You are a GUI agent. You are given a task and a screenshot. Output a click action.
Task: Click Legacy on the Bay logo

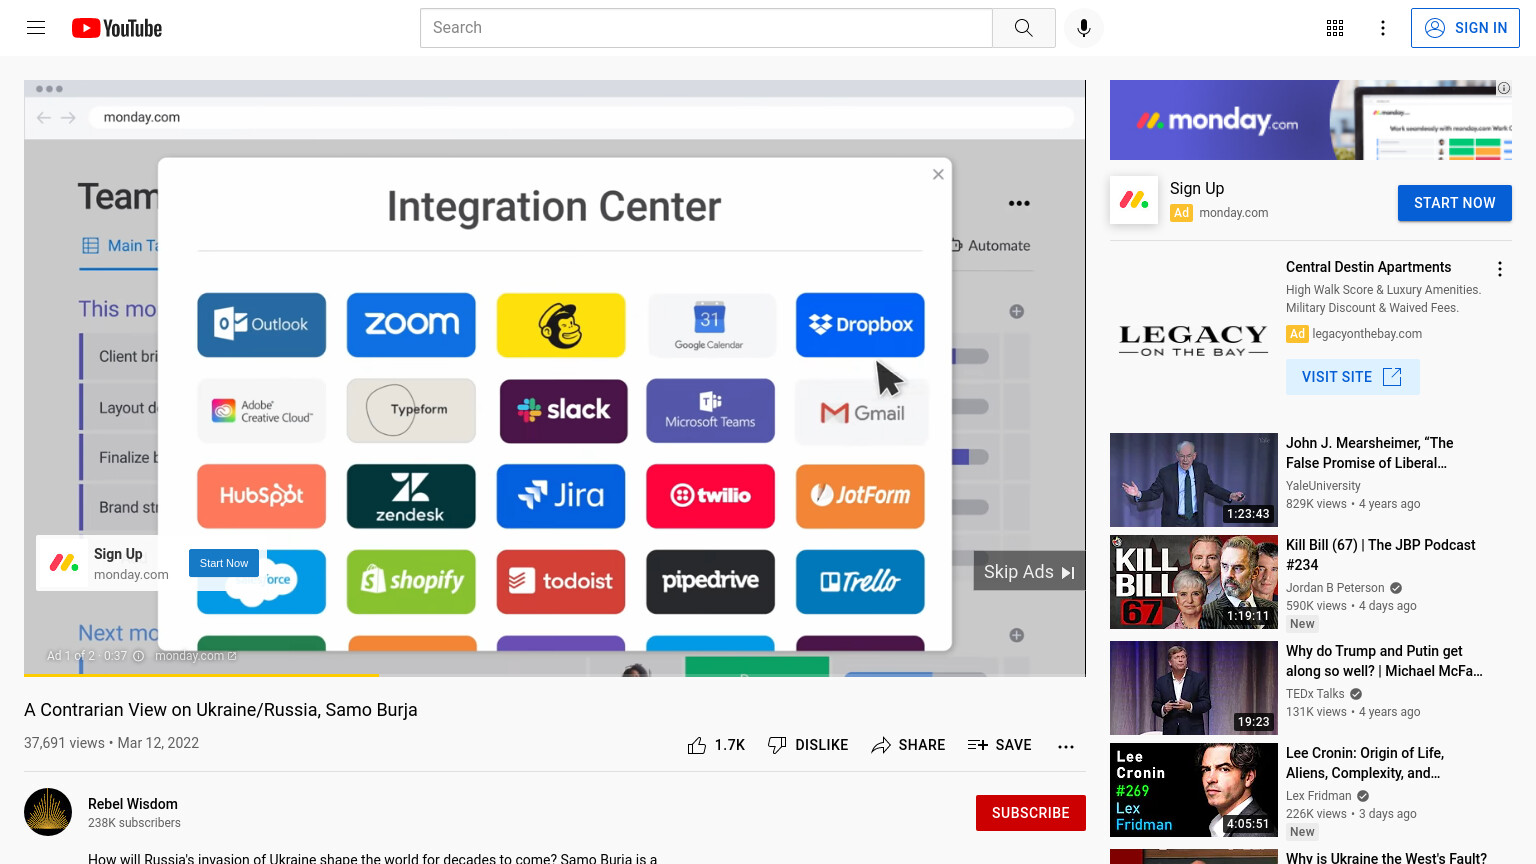click(x=1193, y=340)
